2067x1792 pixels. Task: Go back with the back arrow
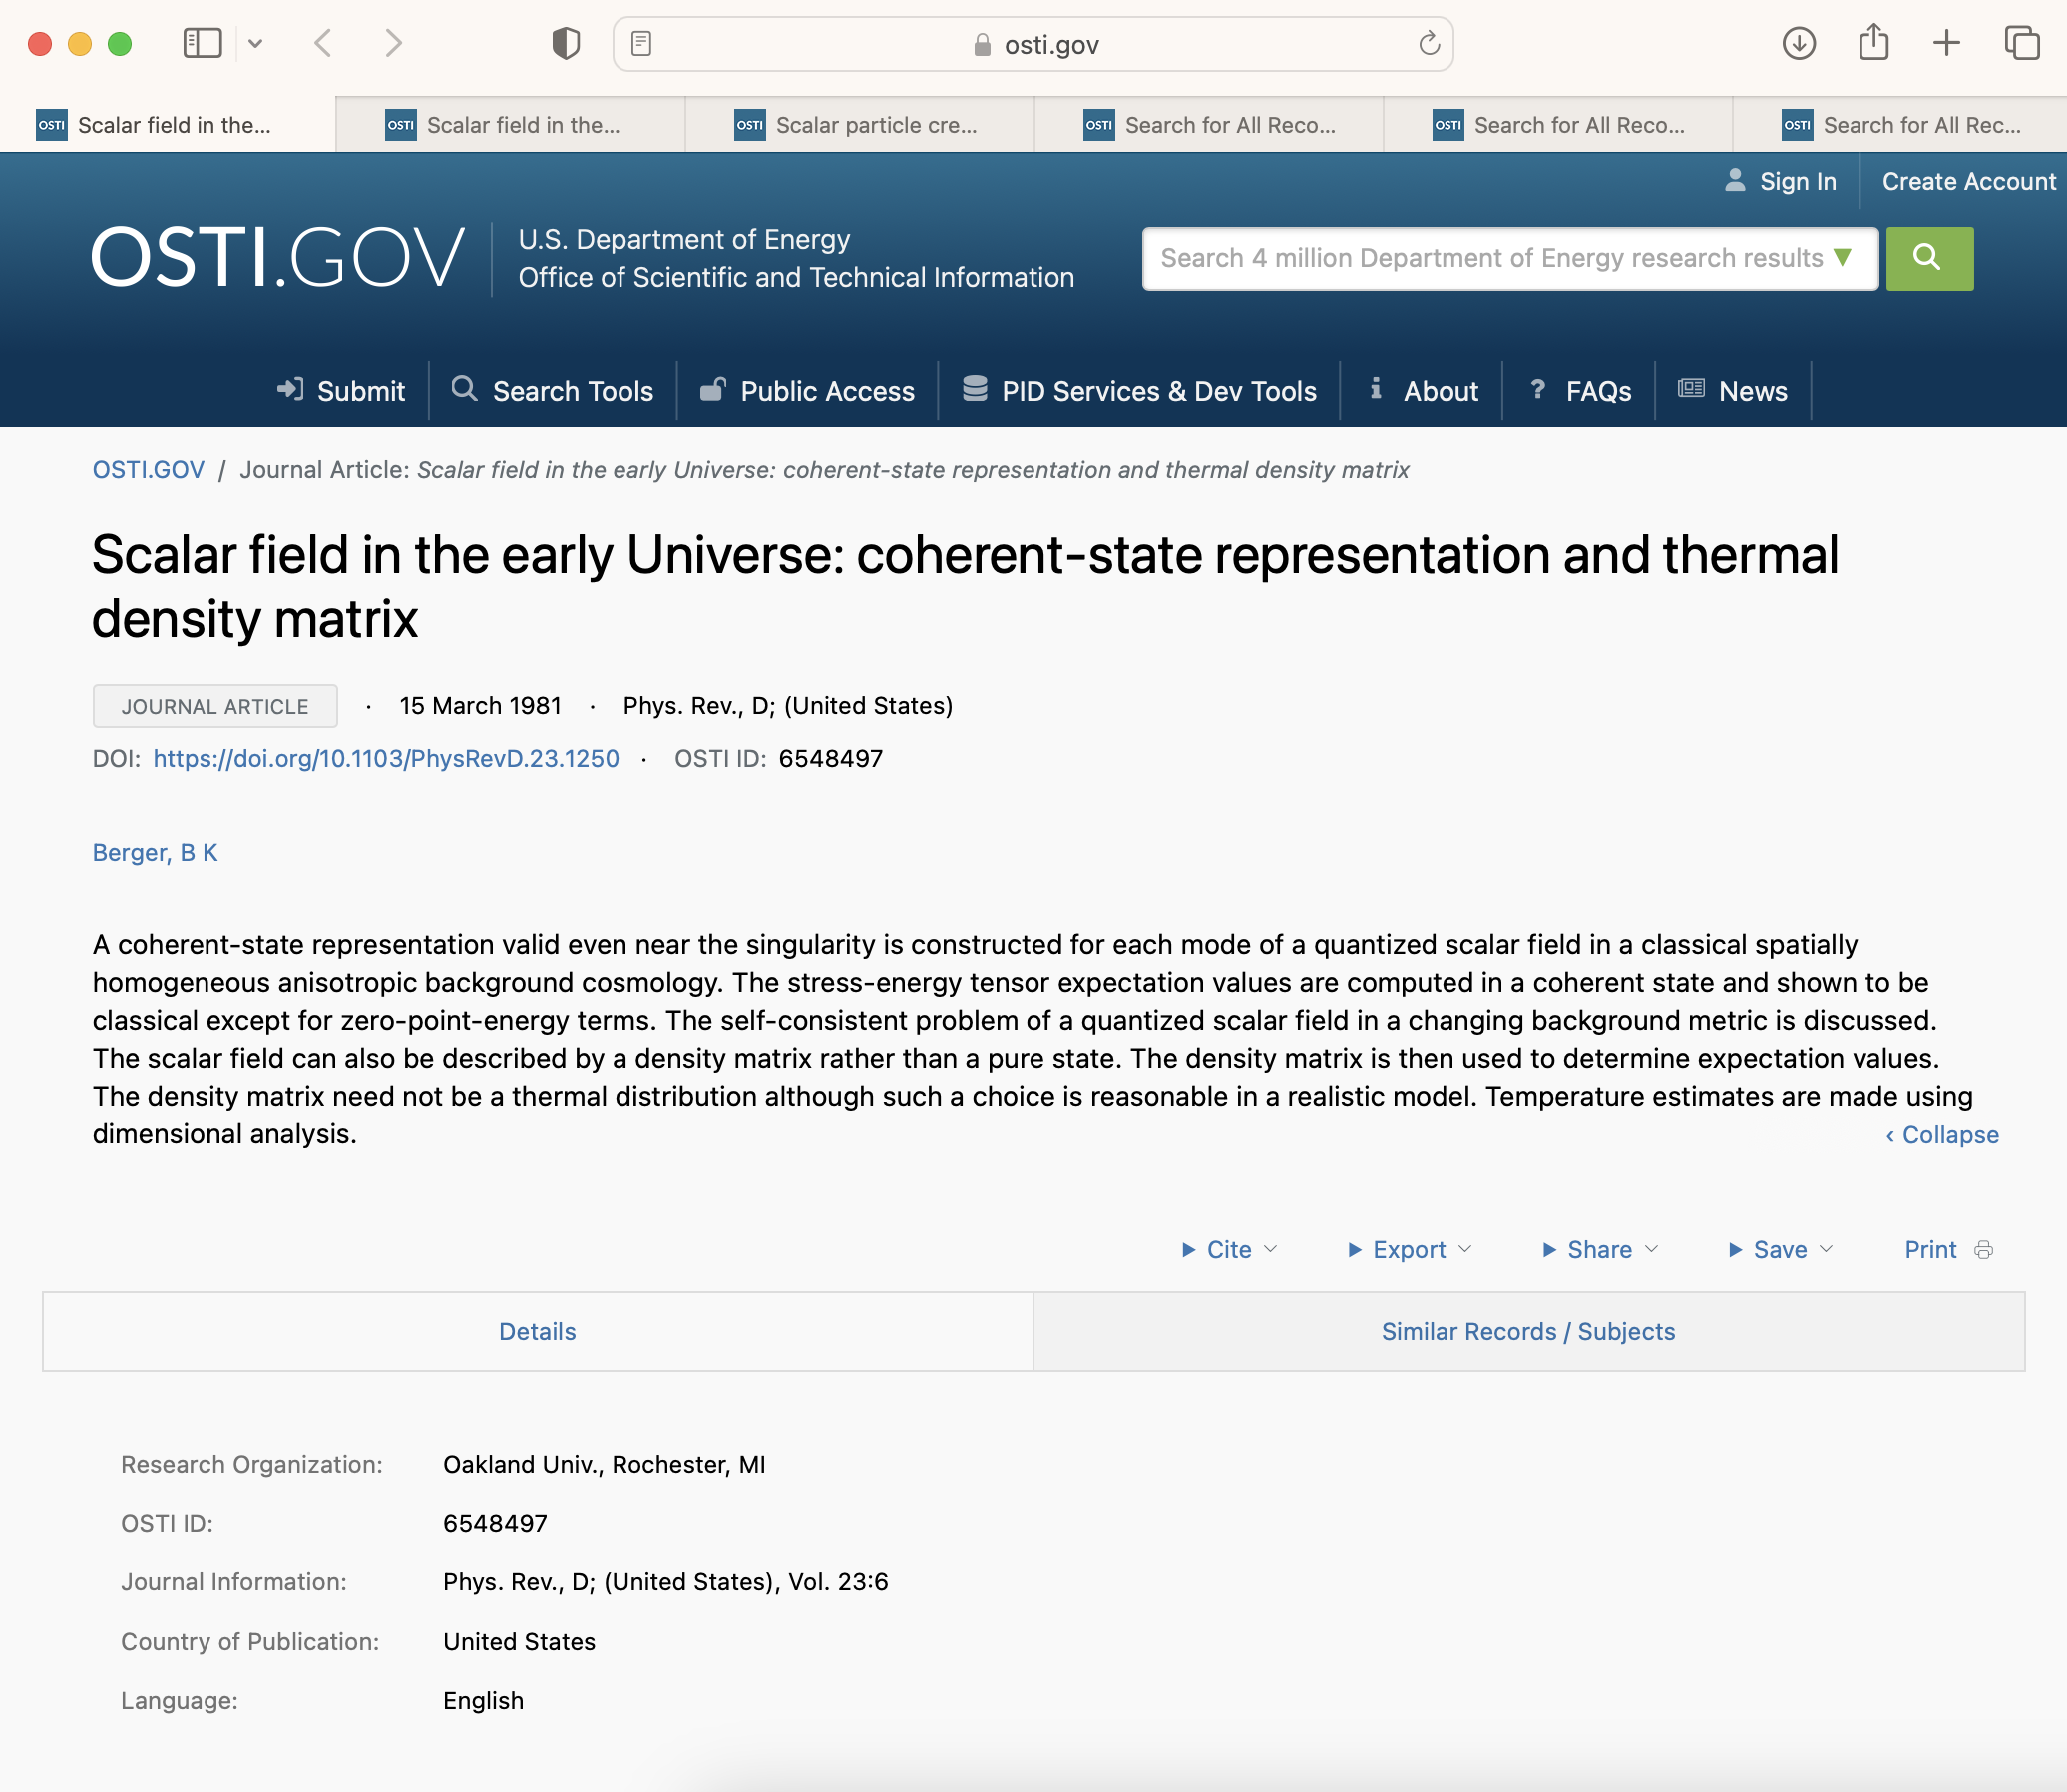[x=322, y=43]
